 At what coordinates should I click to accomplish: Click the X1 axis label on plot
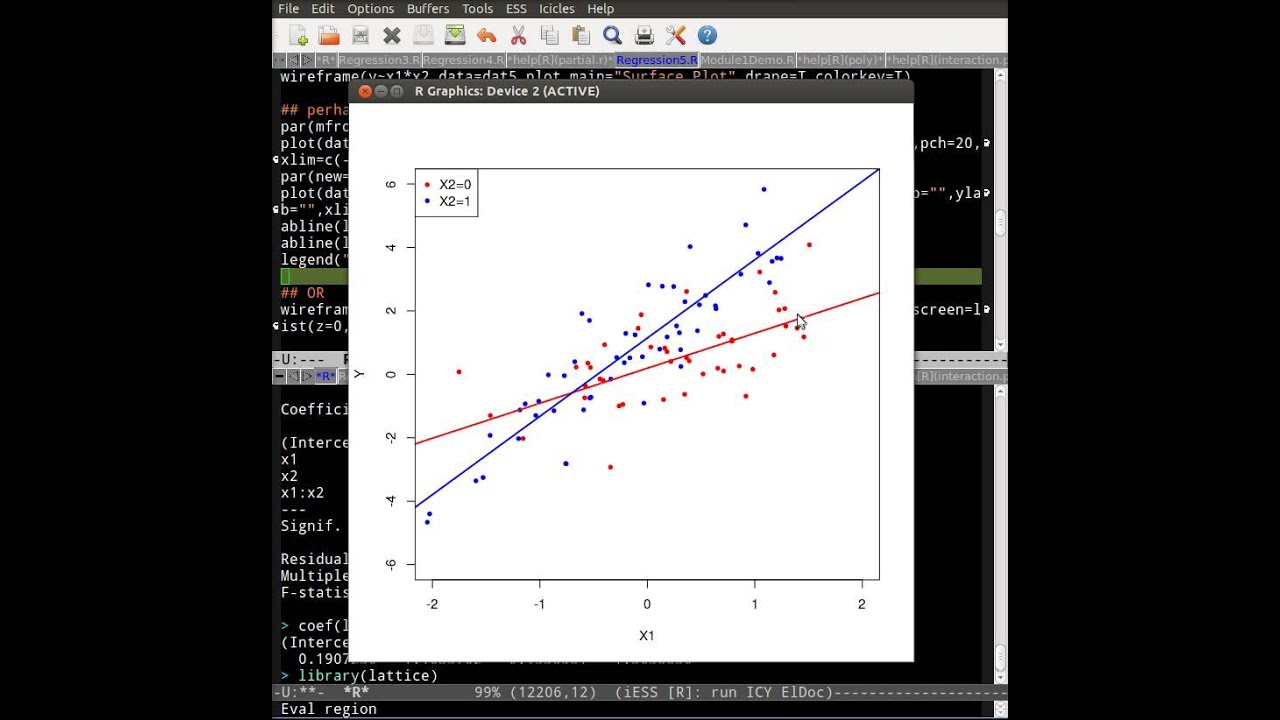pos(647,635)
